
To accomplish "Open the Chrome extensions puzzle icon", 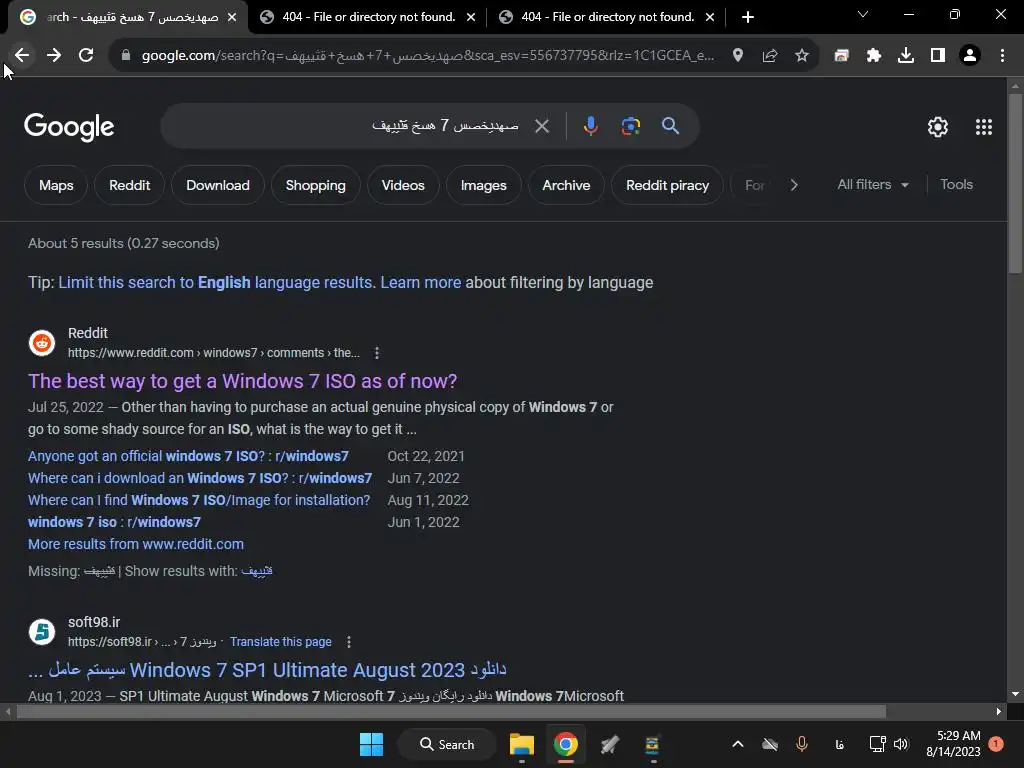I will (x=874, y=56).
